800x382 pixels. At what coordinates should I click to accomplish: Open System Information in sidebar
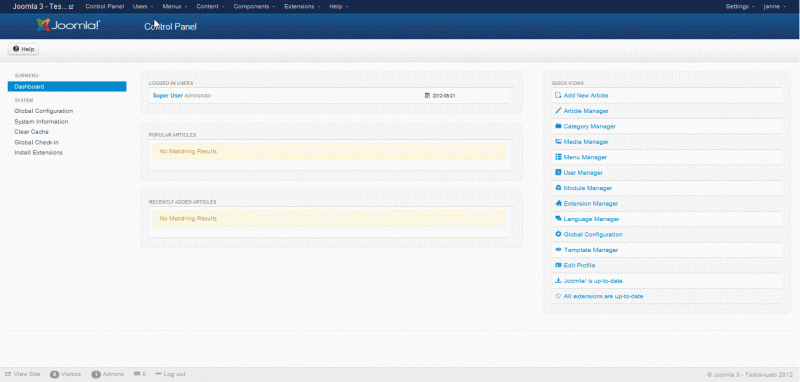[x=41, y=121]
